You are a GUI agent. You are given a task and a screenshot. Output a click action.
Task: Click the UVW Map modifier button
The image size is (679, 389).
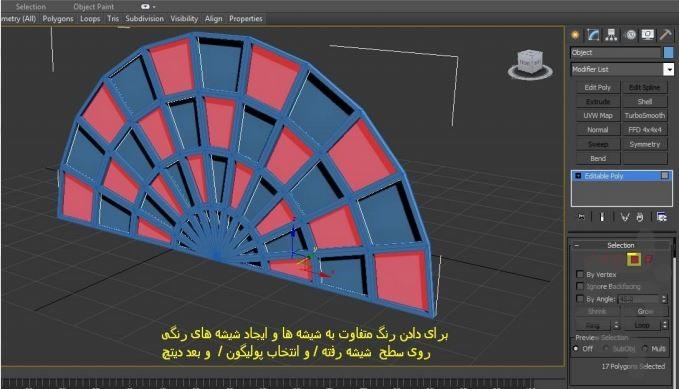click(598, 116)
